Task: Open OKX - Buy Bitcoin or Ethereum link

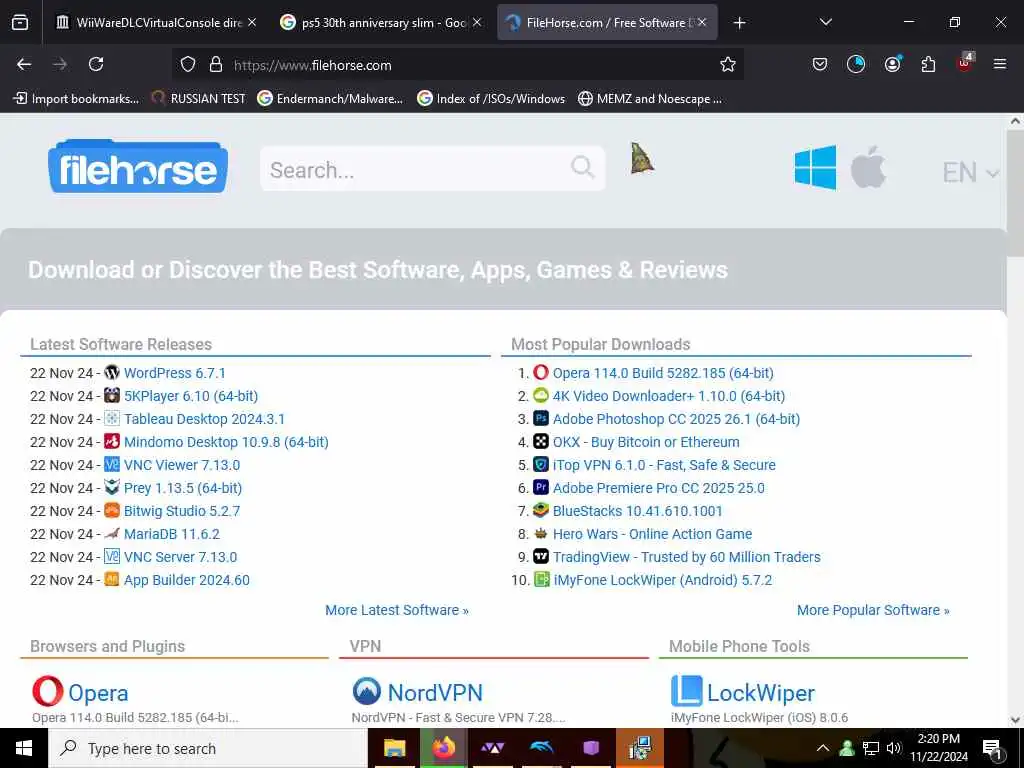Action: [x=646, y=442]
